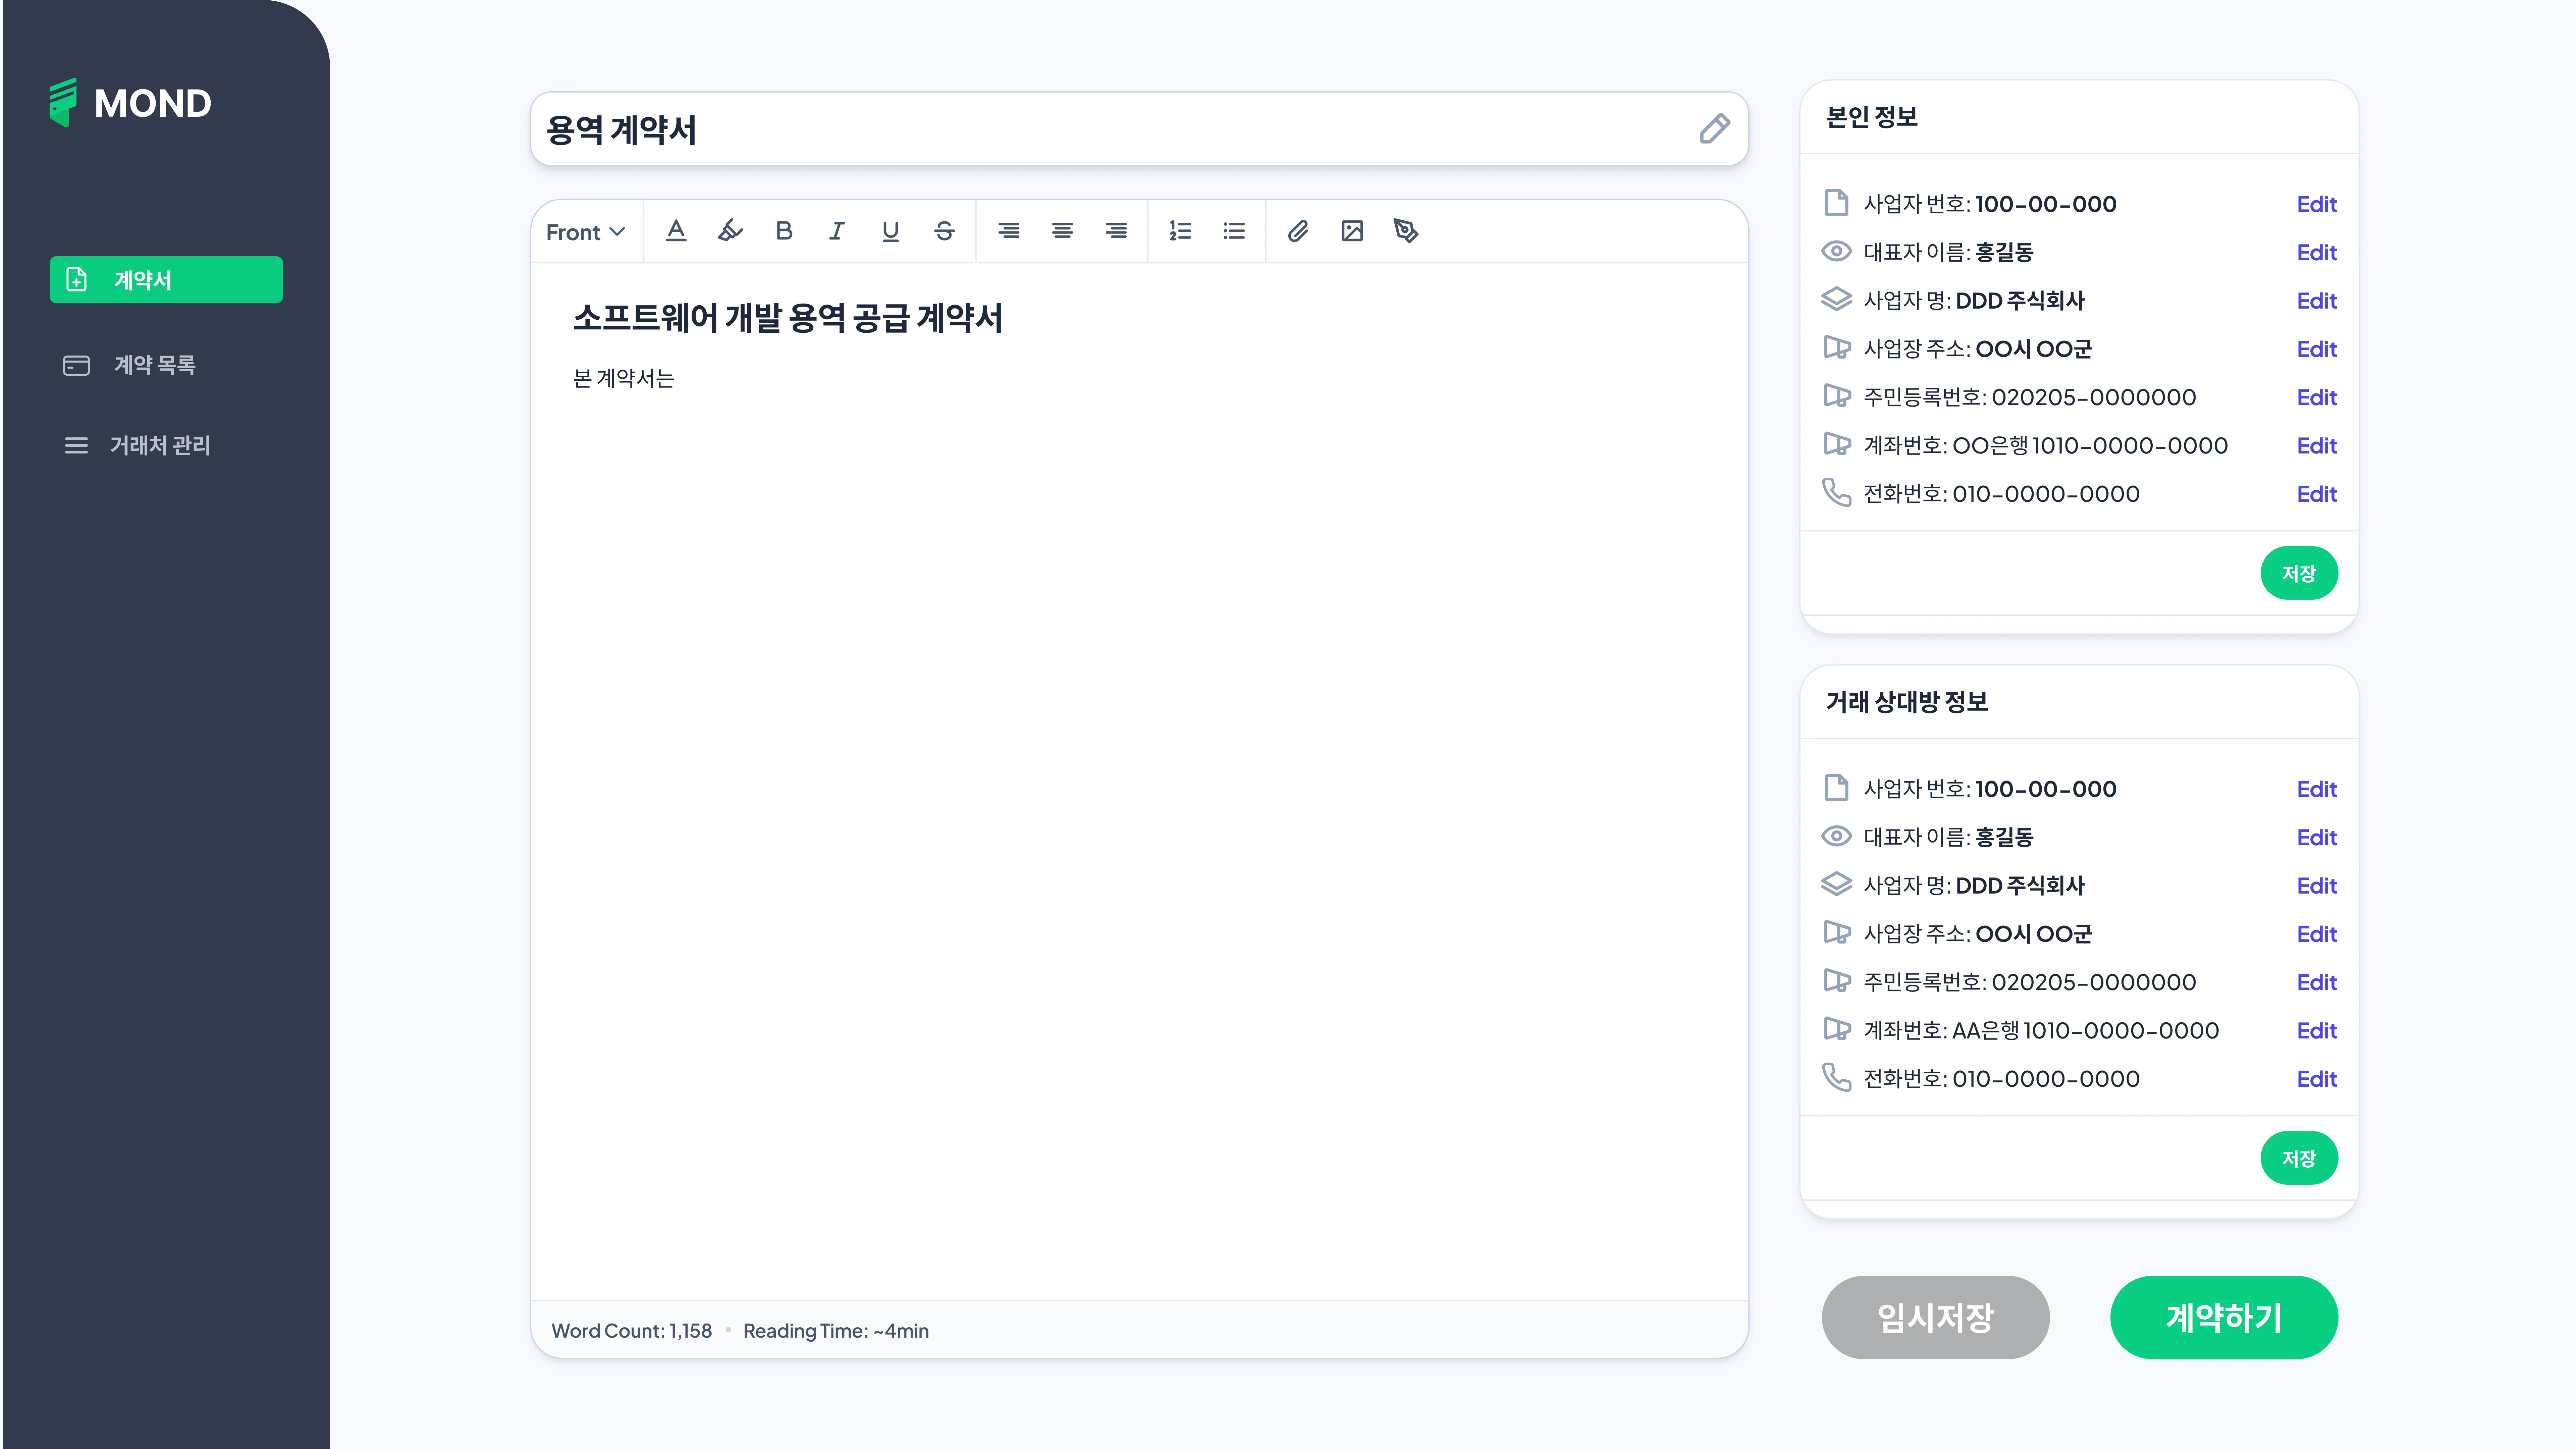2576x1449 pixels.
Task: Click the Reading Time: ~4min status text
Action: (836, 1331)
